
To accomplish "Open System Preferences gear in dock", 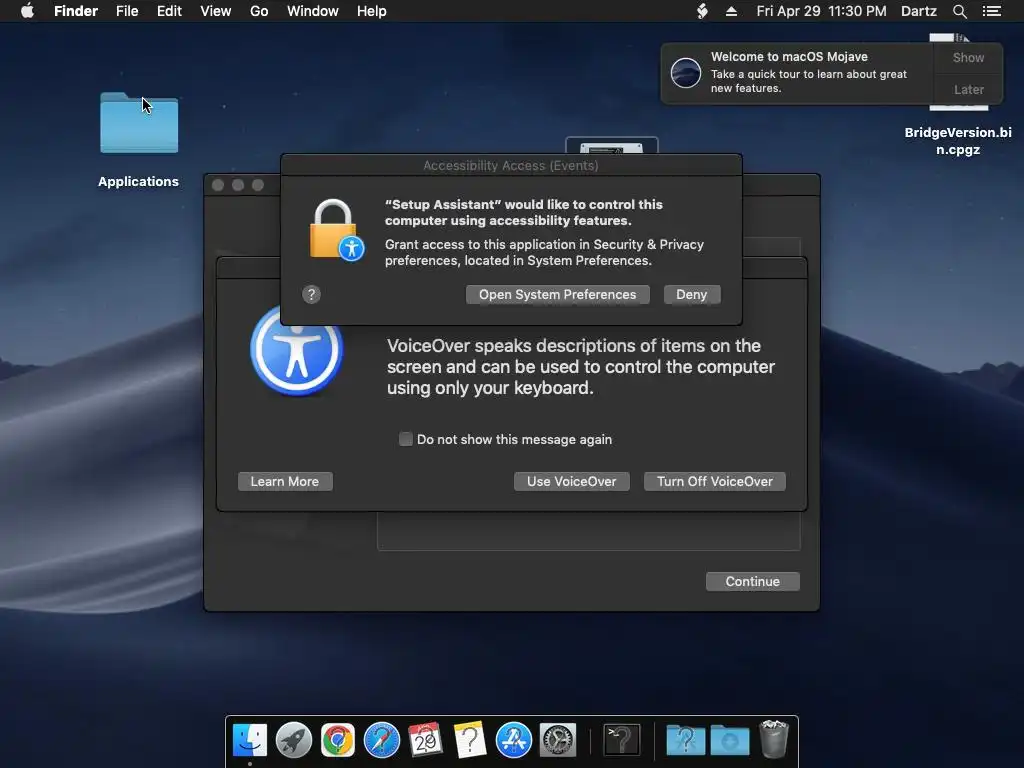I will coord(558,740).
